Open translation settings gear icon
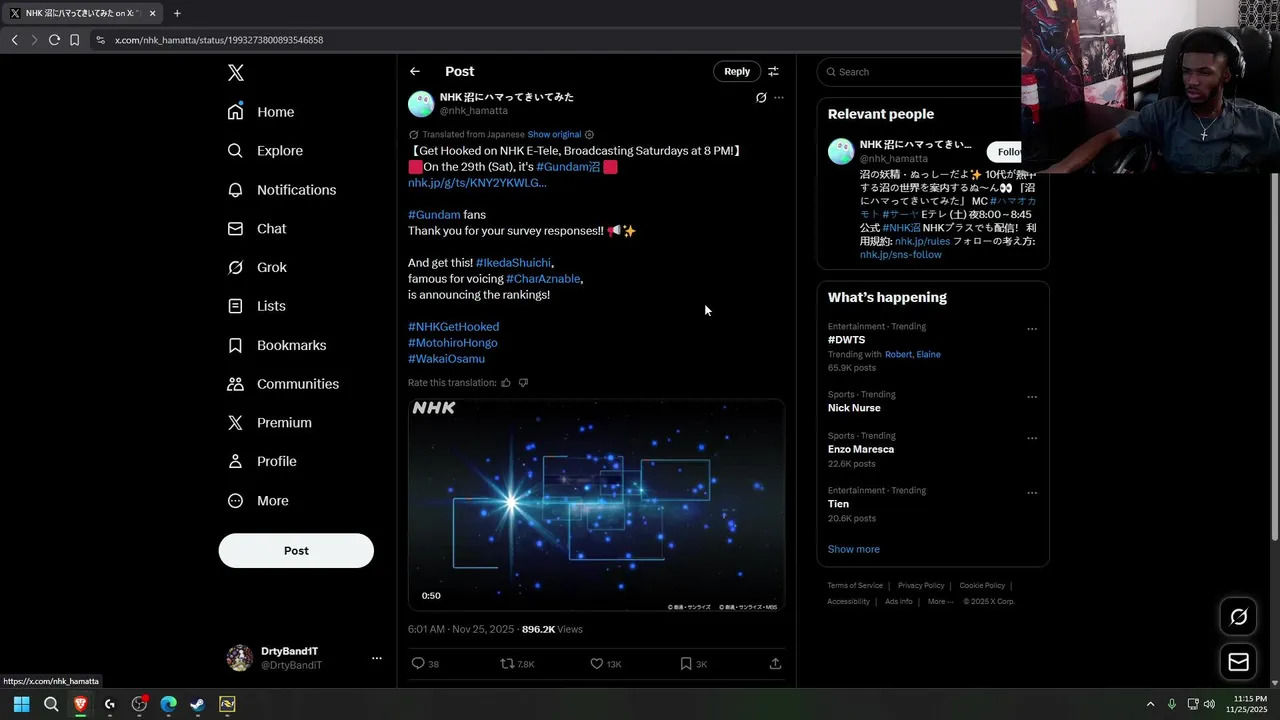 pyautogui.click(x=589, y=134)
